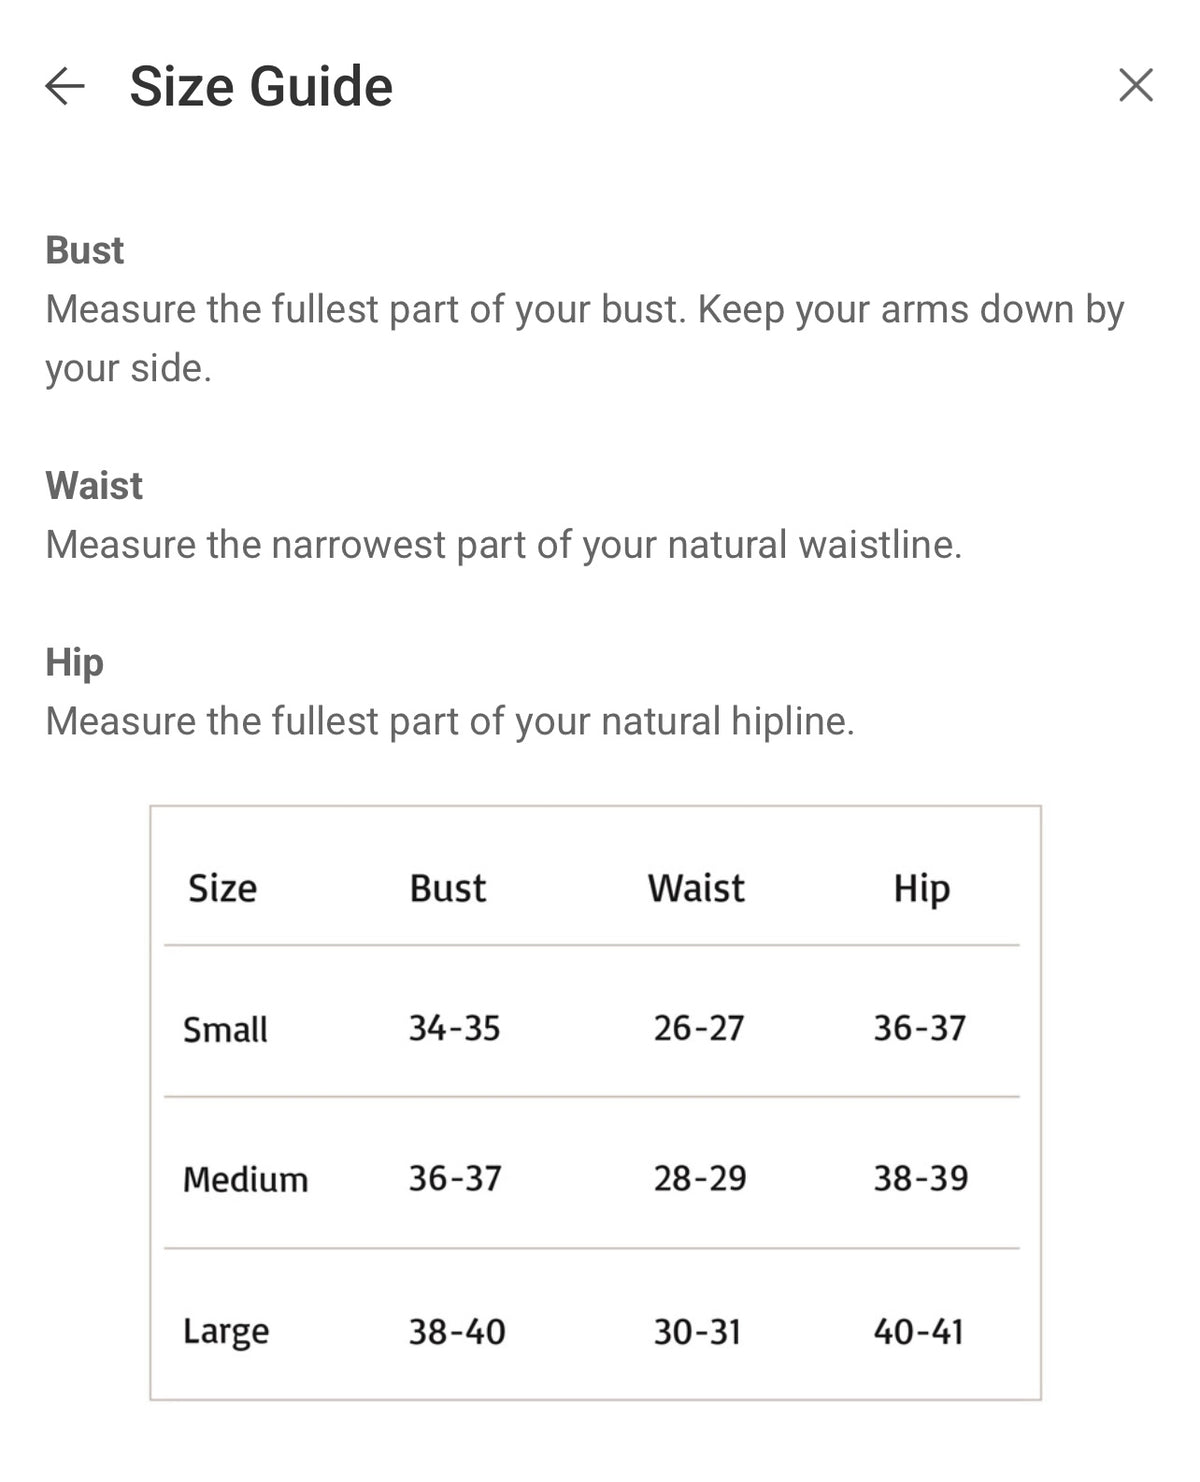
Task: Click the Hip column header in table
Action: tap(921, 888)
